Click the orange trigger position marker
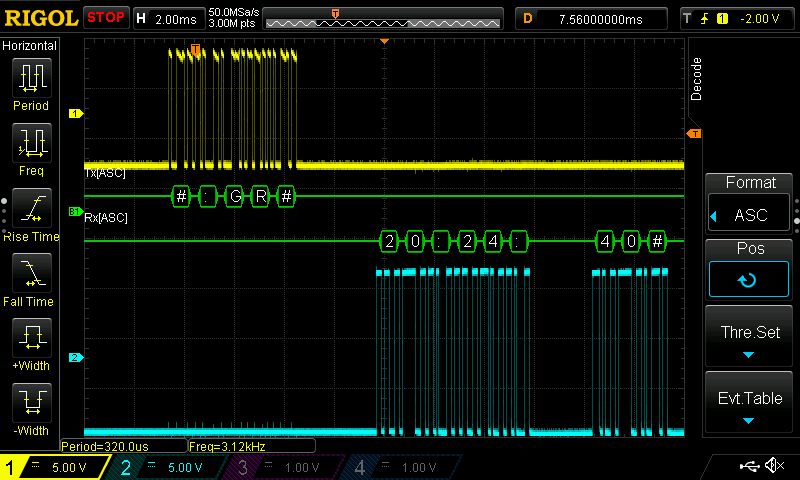800x480 pixels. point(384,41)
